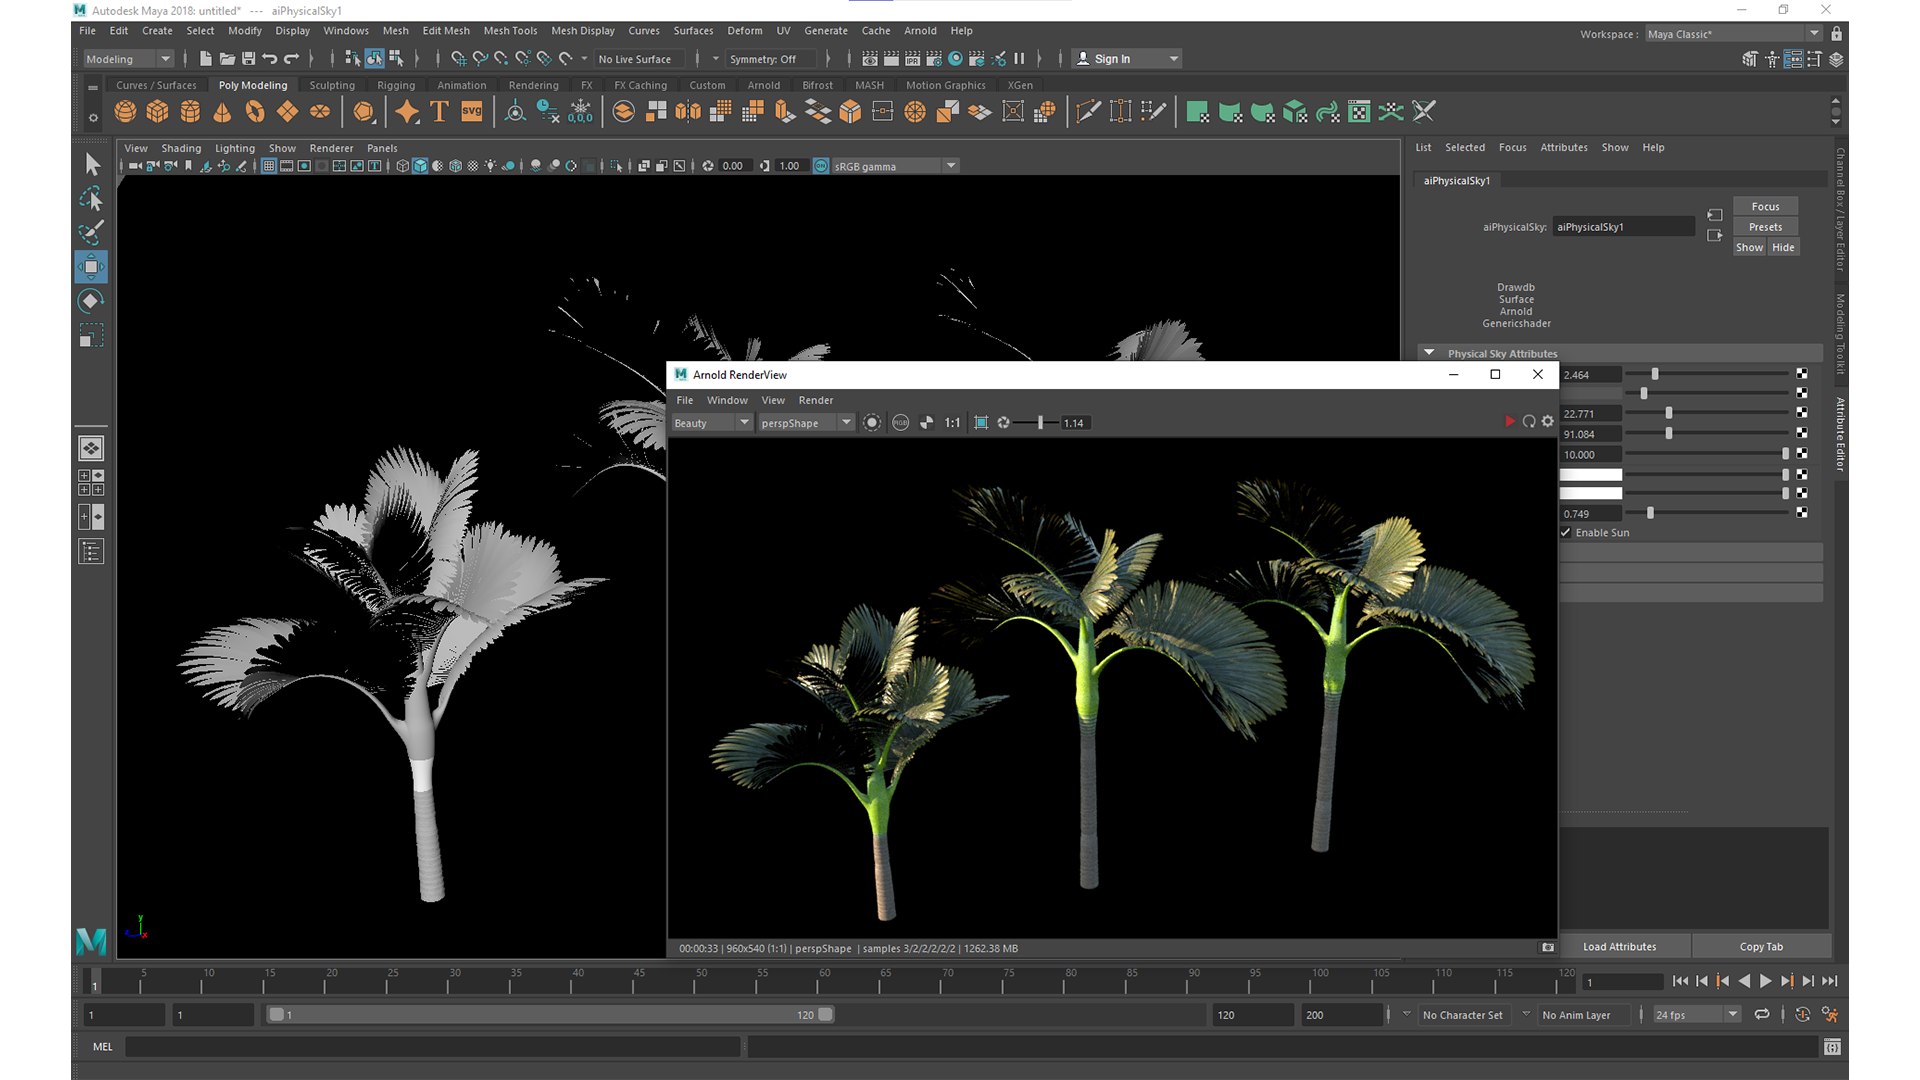Click Play Forwards in playback controls

[x=1765, y=982]
